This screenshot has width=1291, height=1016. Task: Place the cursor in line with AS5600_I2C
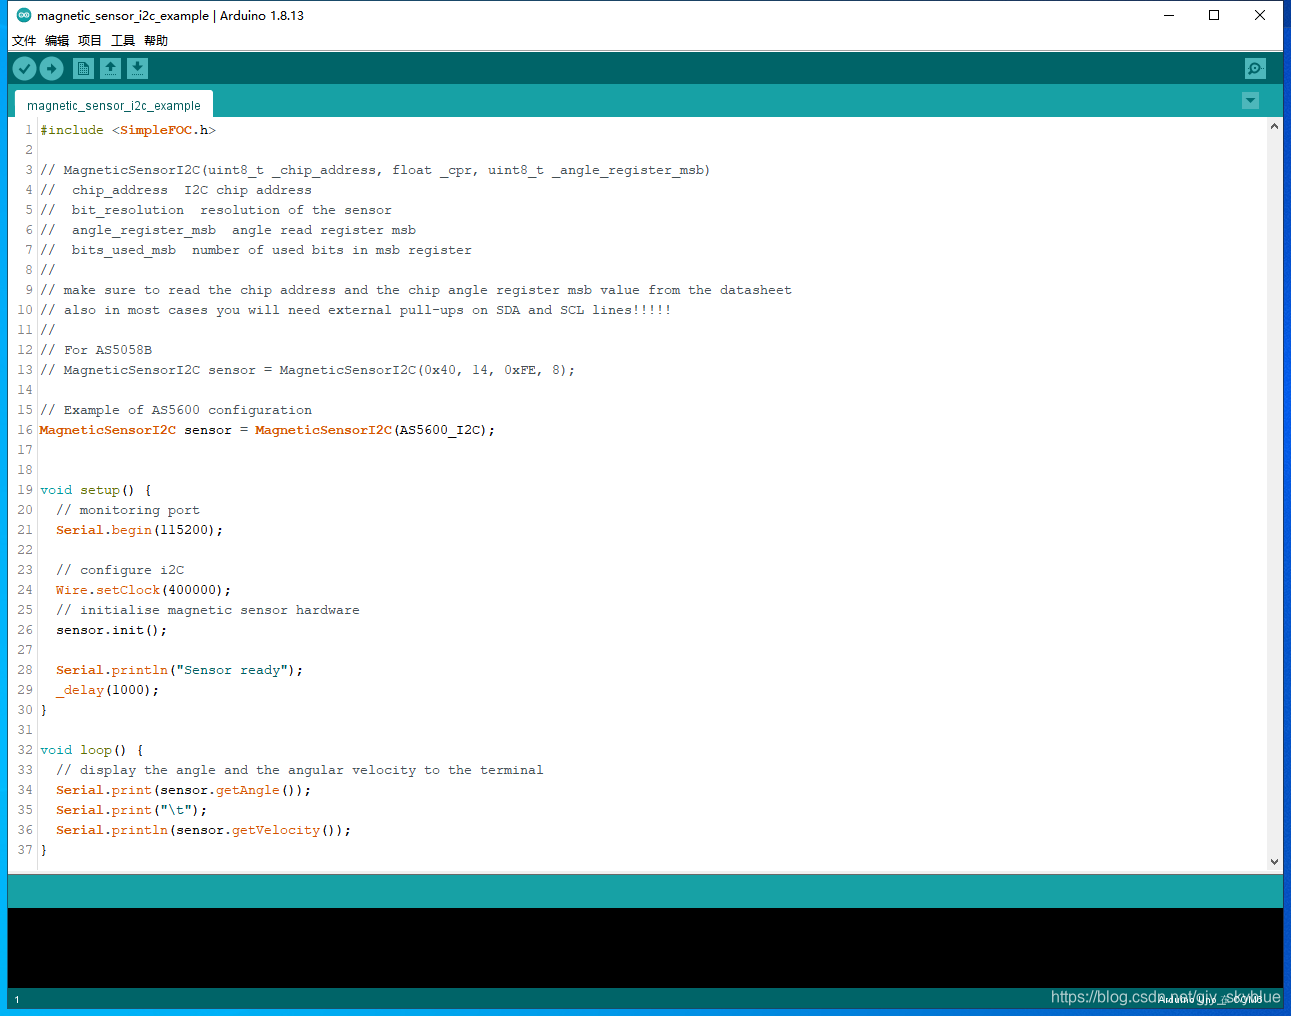tap(267, 430)
